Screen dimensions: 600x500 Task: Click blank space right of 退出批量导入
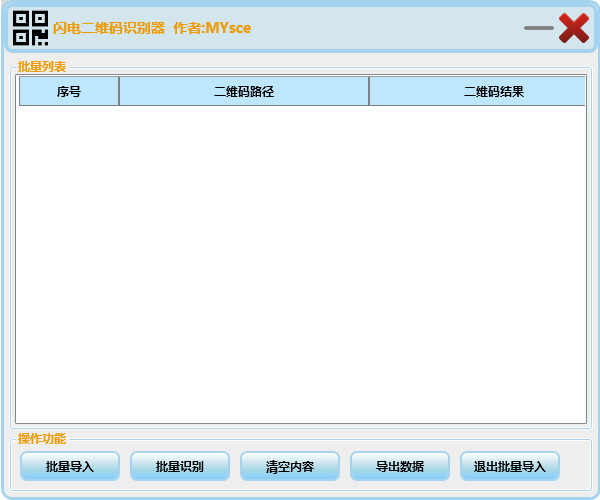coord(575,466)
